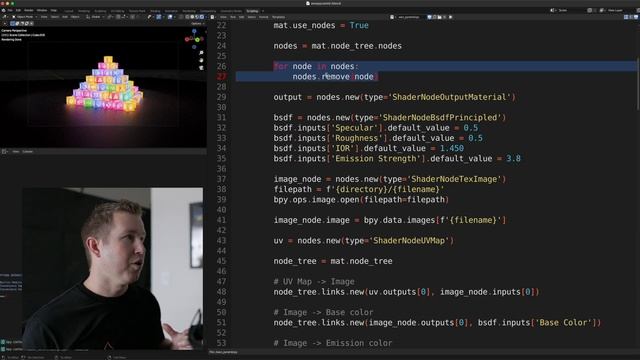
Task: Open the File menu
Action: coord(10,10)
